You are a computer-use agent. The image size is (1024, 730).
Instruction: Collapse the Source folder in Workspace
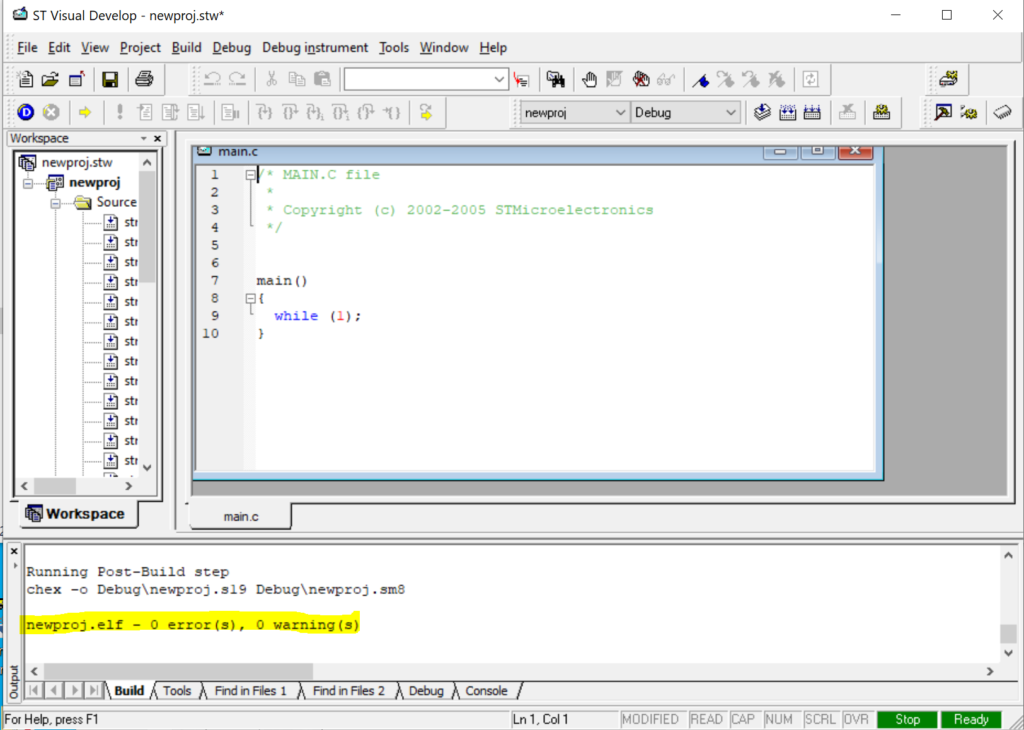(x=57, y=202)
